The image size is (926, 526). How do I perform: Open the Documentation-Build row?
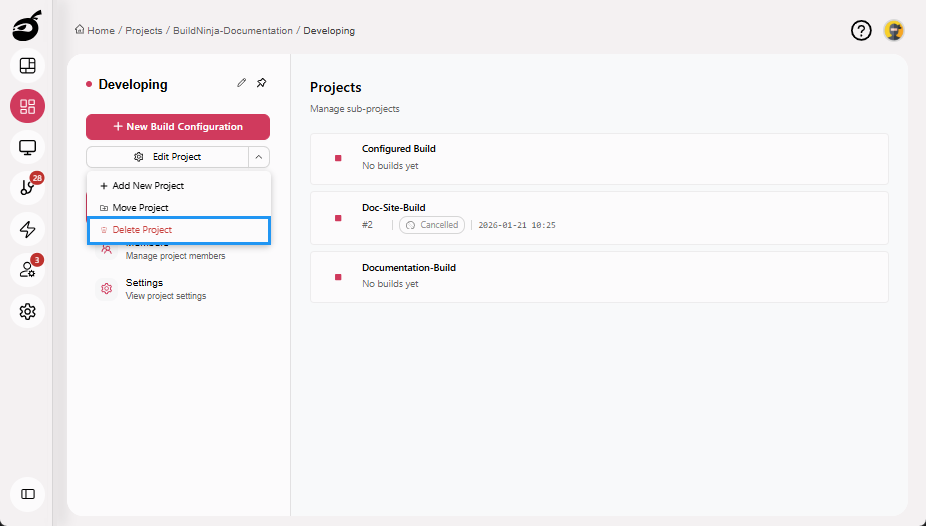pos(599,277)
